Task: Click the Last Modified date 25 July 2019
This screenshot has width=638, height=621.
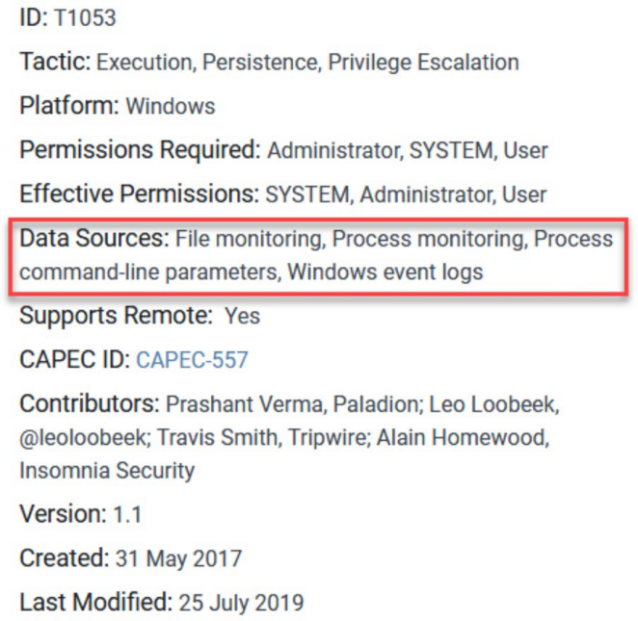Action: pyautogui.click(x=241, y=603)
